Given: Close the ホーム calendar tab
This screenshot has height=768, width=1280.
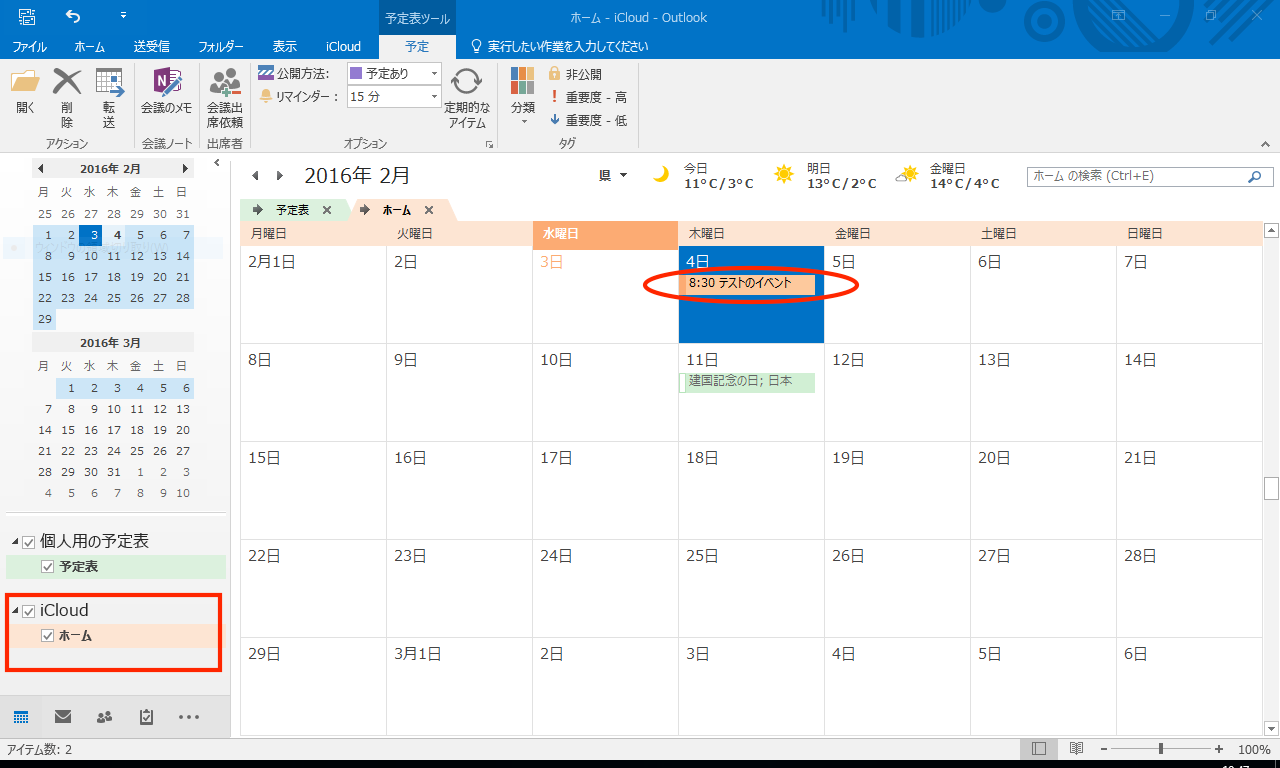Looking at the screenshot, I should click(429, 210).
